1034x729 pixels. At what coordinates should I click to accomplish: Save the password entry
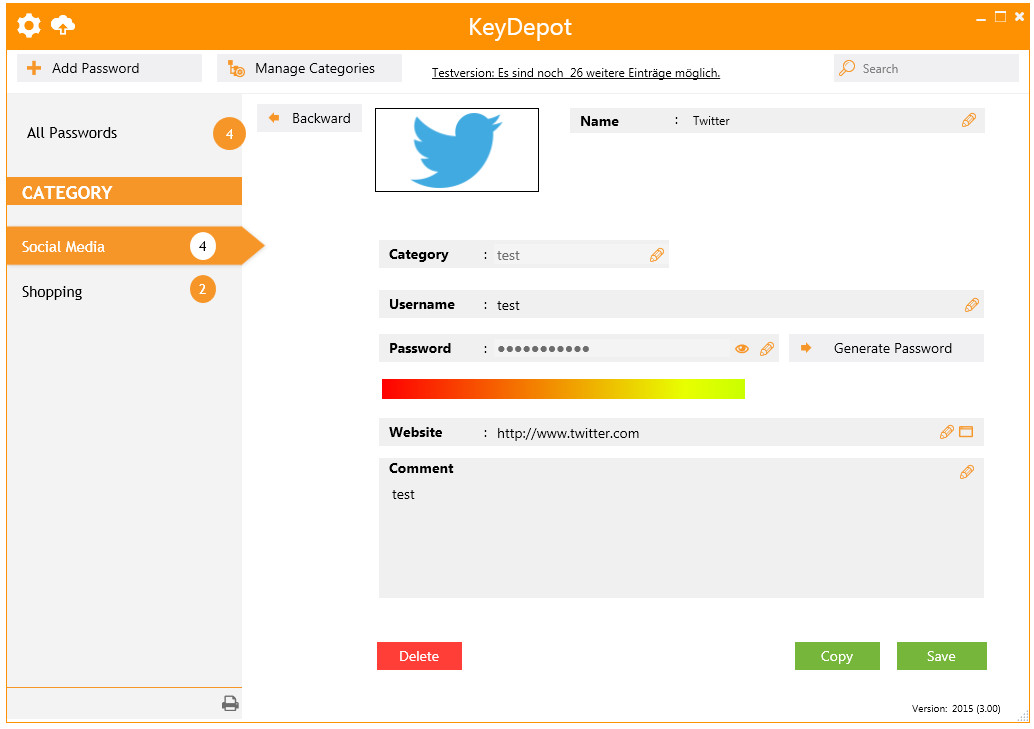pyautogui.click(x=942, y=656)
